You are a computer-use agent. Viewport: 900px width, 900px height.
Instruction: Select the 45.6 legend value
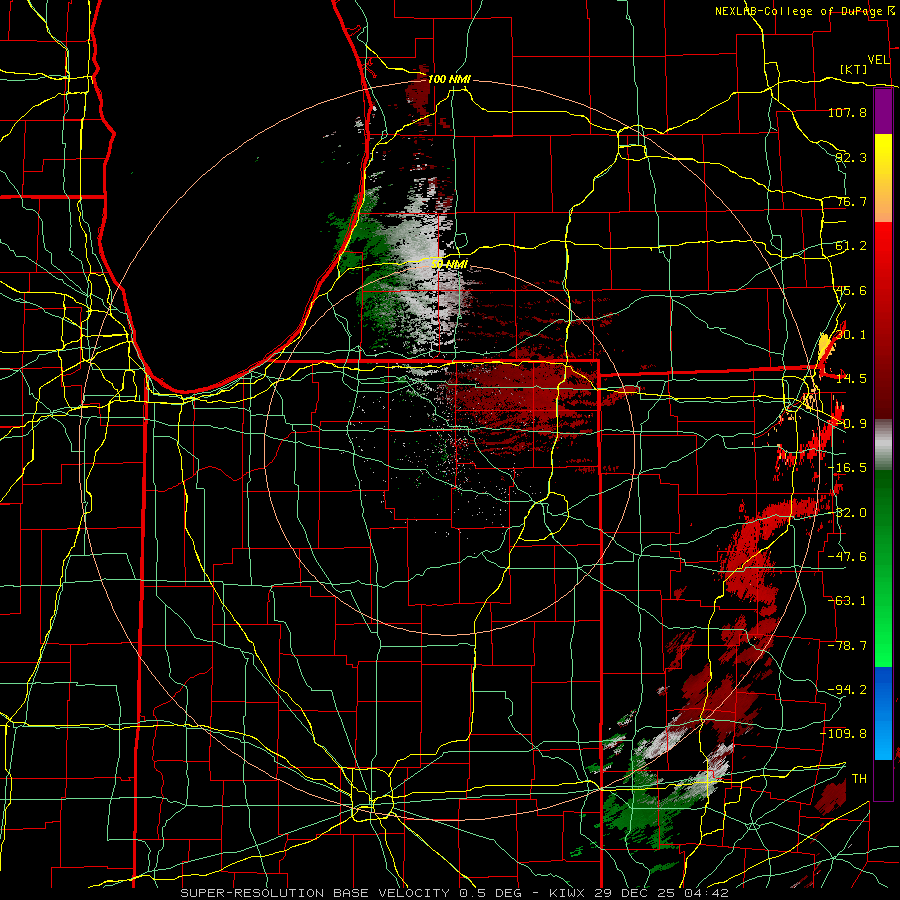point(851,290)
